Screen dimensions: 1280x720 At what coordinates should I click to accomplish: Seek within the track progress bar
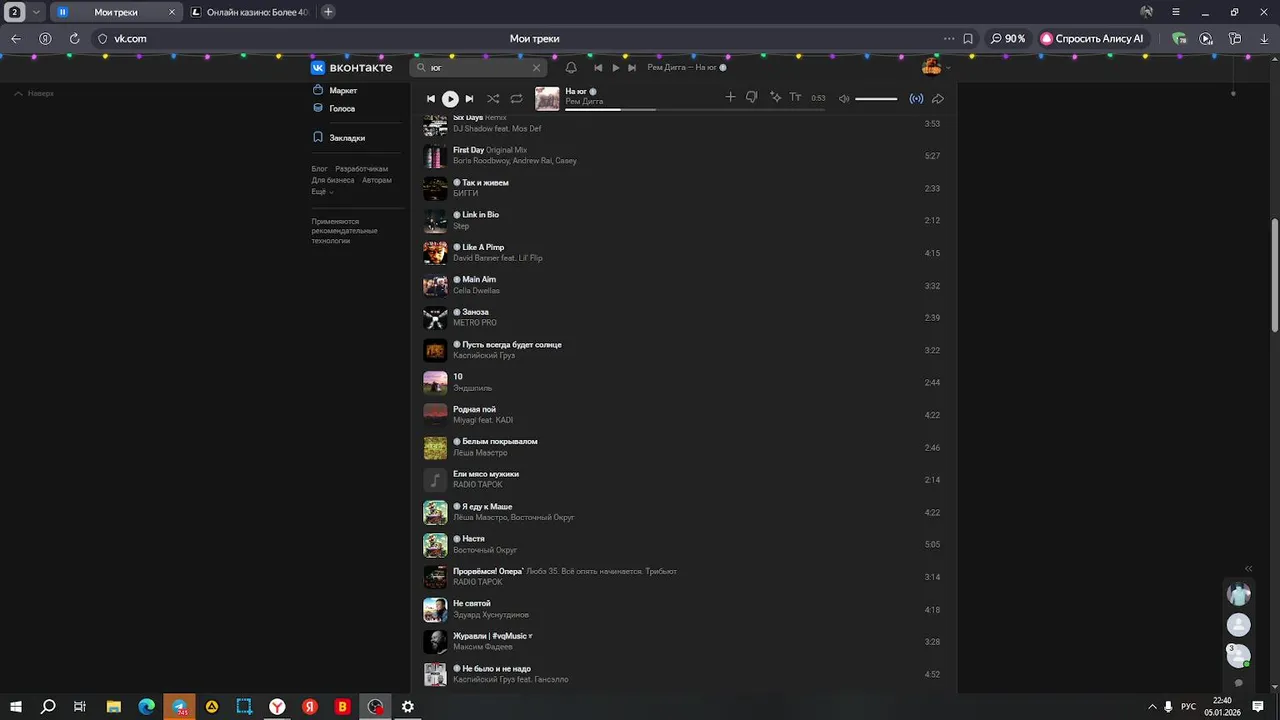pyautogui.click(x=695, y=109)
